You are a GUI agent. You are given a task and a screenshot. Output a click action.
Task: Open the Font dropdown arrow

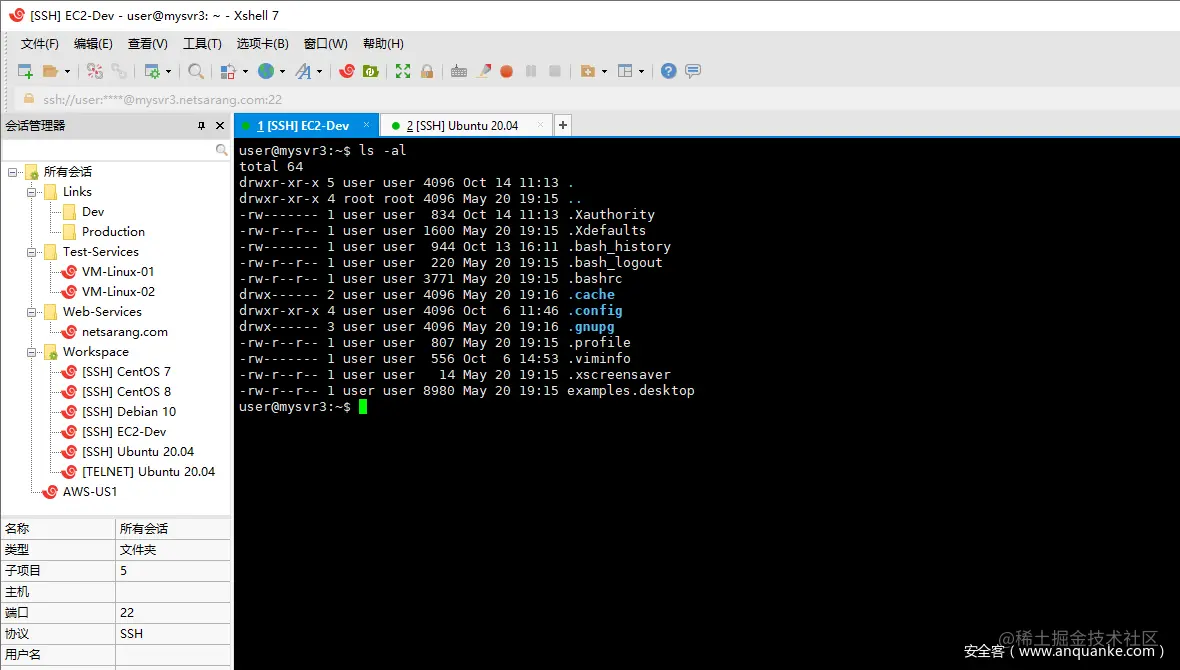(x=319, y=72)
